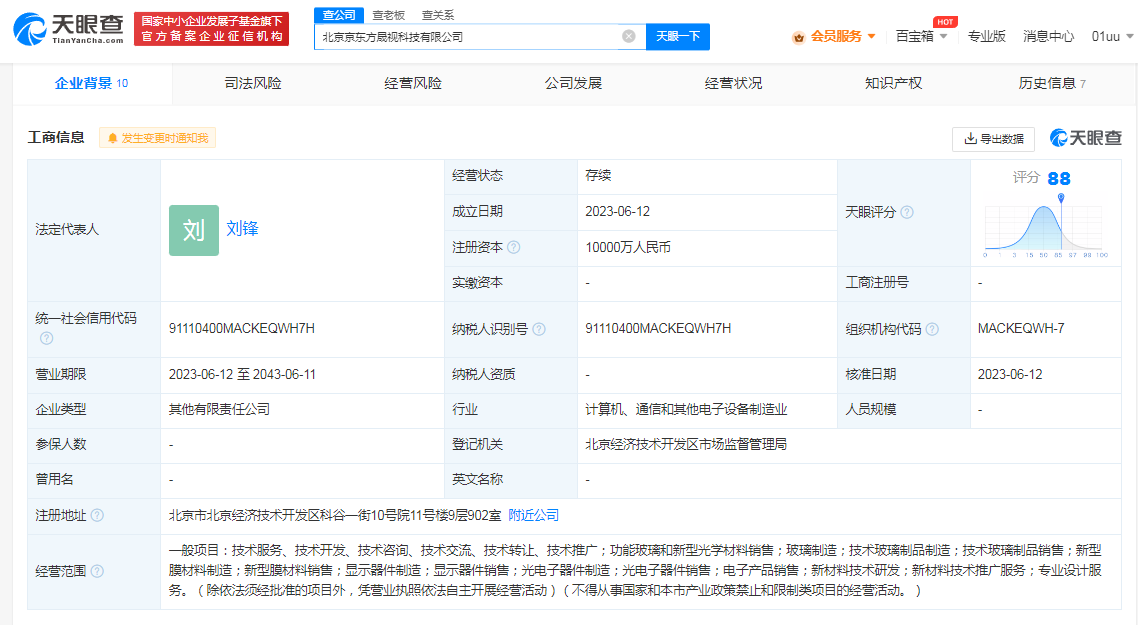Viewport: 1138px width, 625px height.
Task: Click the 导出数据 export button
Action: [x=994, y=139]
